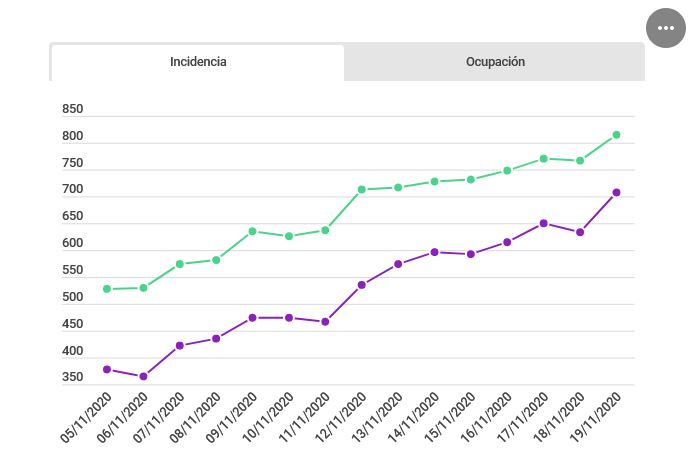Image resolution: width=695 pixels, height=459 pixels.
Task: Click the green data point for 12/11/2020
Action: pyautogui.click(x=362, y=189)
